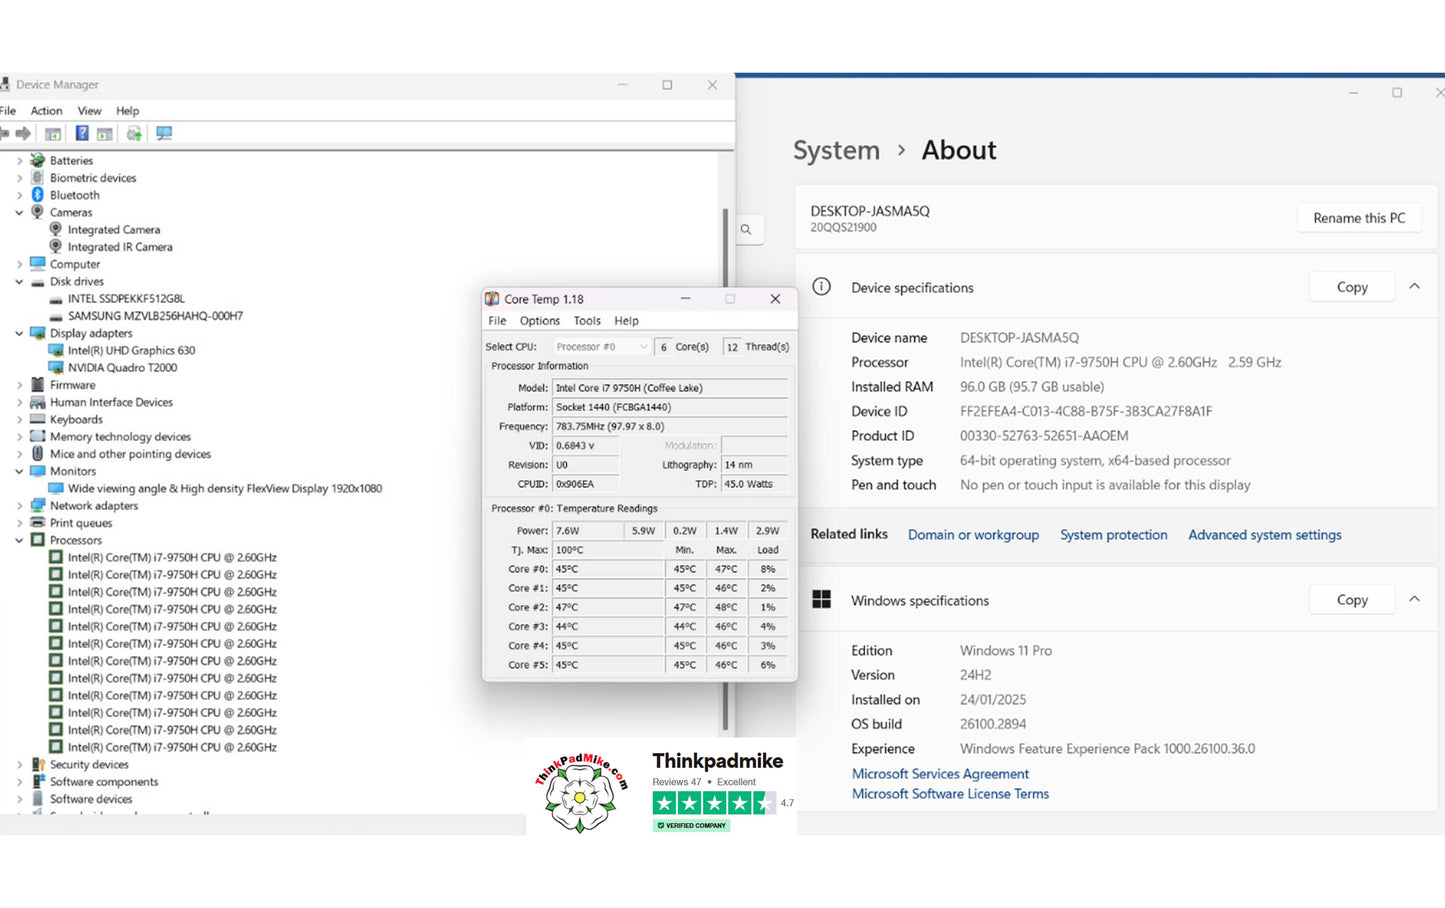Collapse the Processors node
The height and width of the screenshot is (908, 1445).
19,540
